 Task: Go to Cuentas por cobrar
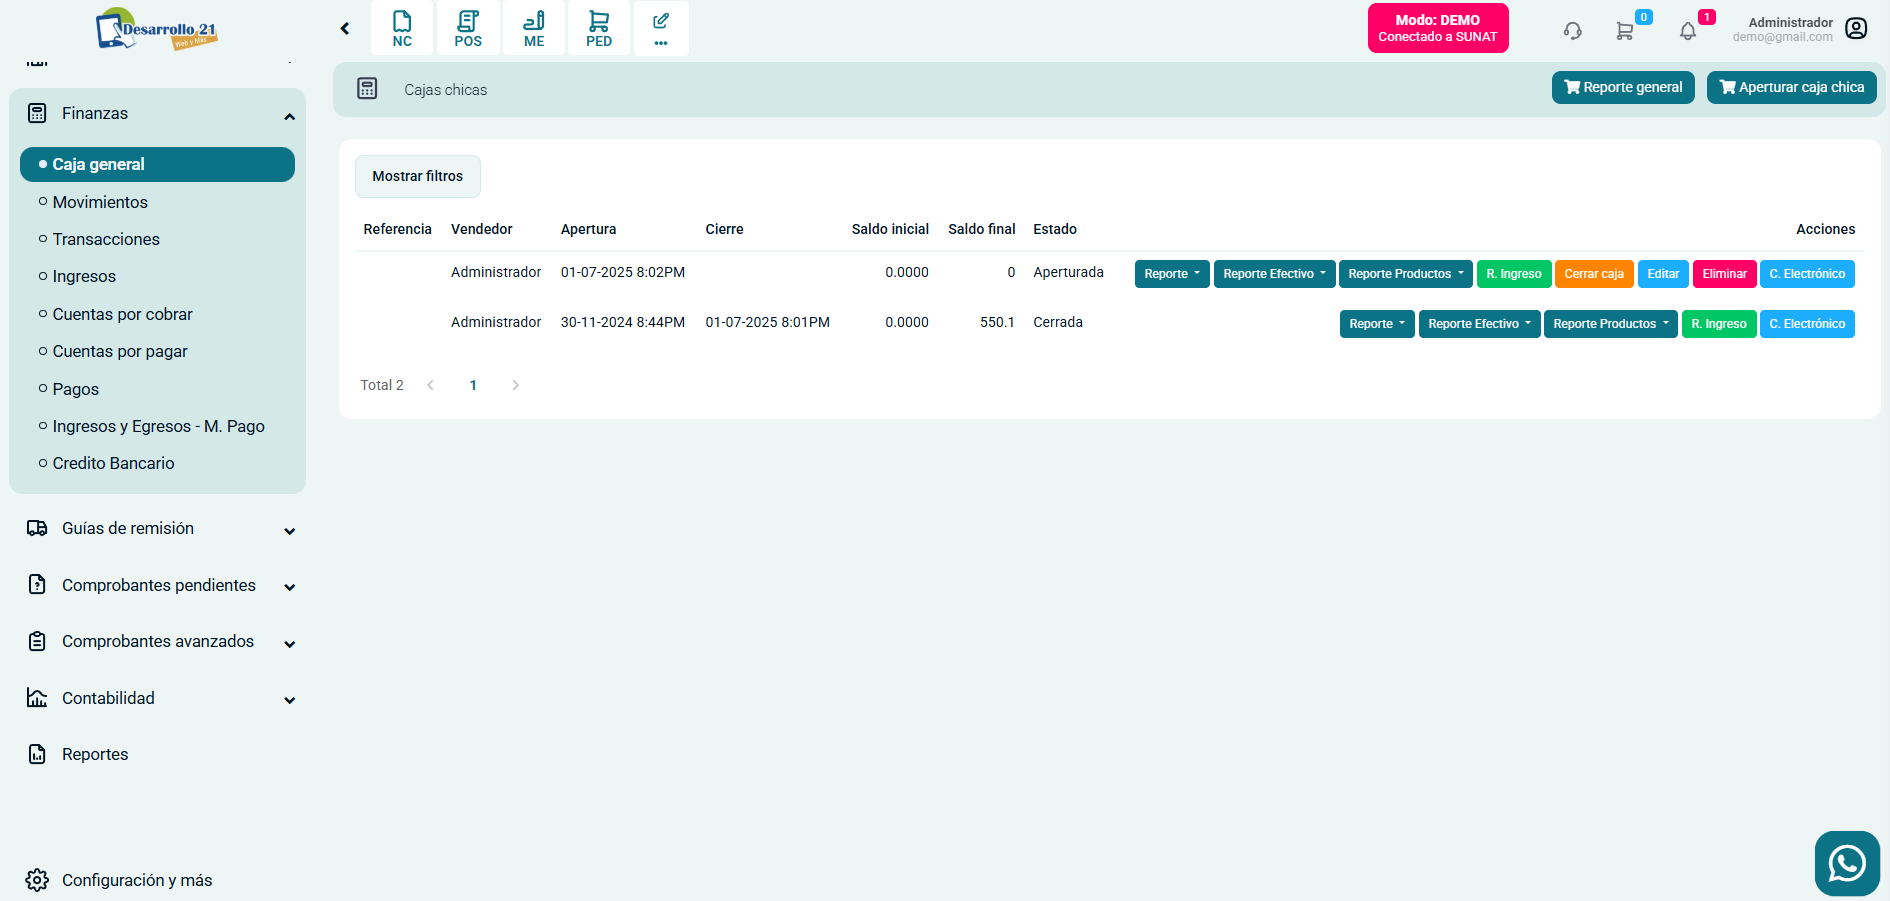[x=122, y=314]
